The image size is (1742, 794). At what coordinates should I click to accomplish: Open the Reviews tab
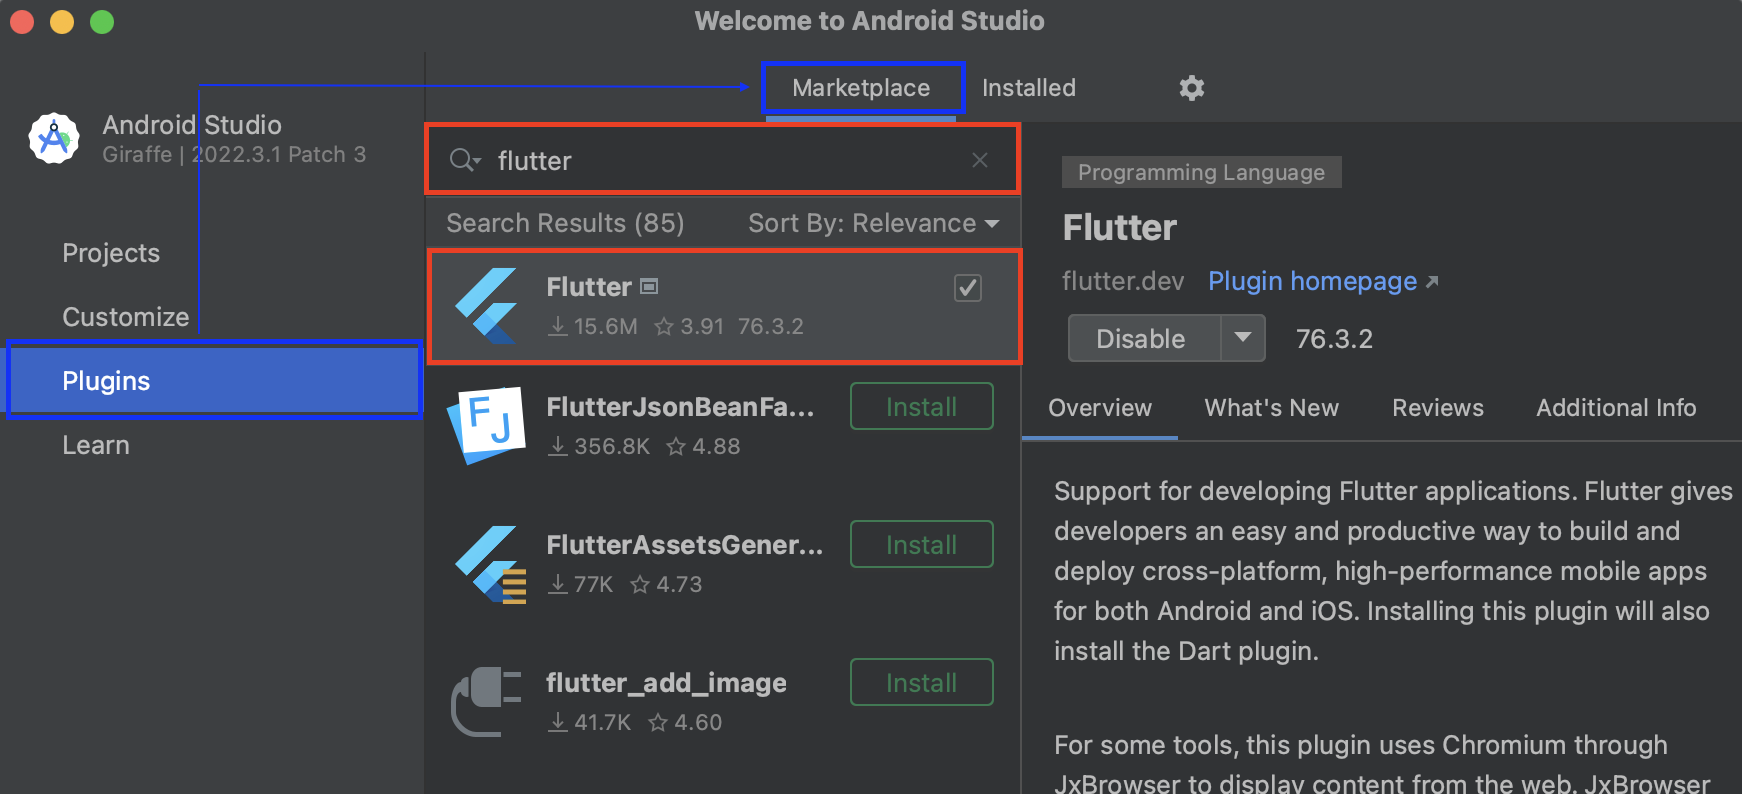click(1437, 408)
